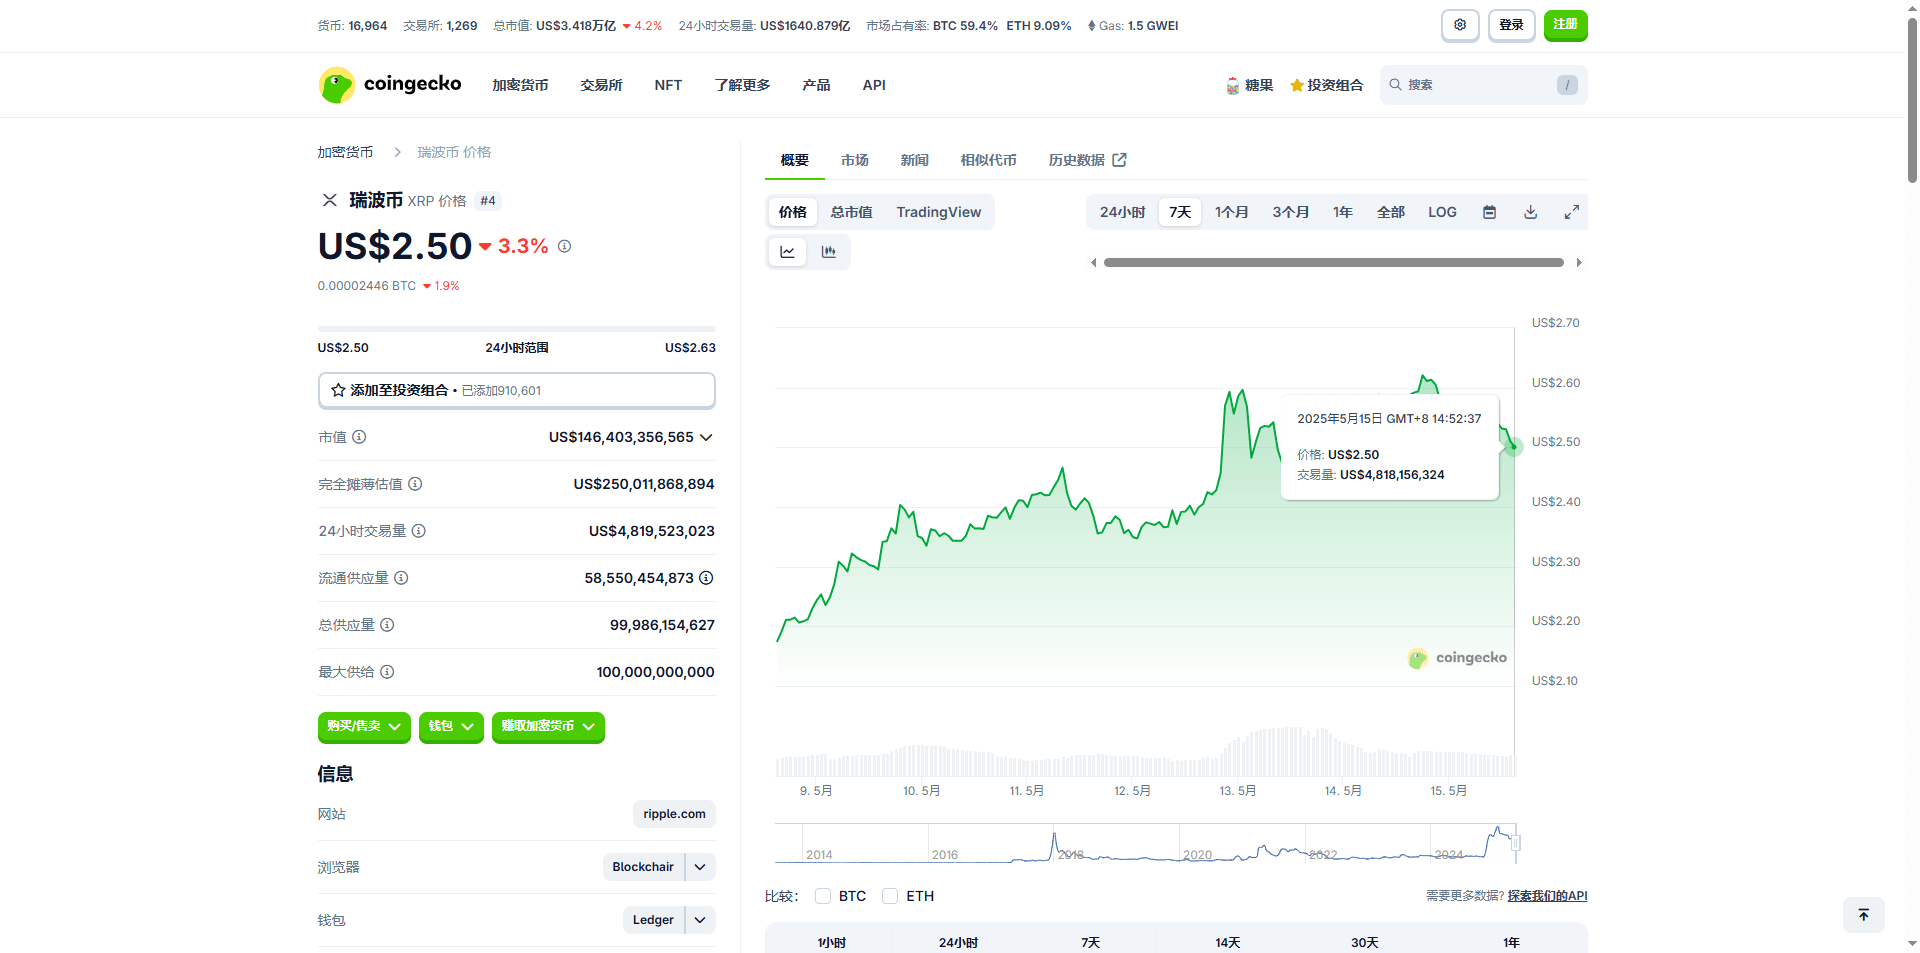Click the scroll-to-top arrow button
Image resolution: width=1920 pixels, height=953 pixels.
[1863, 915]
